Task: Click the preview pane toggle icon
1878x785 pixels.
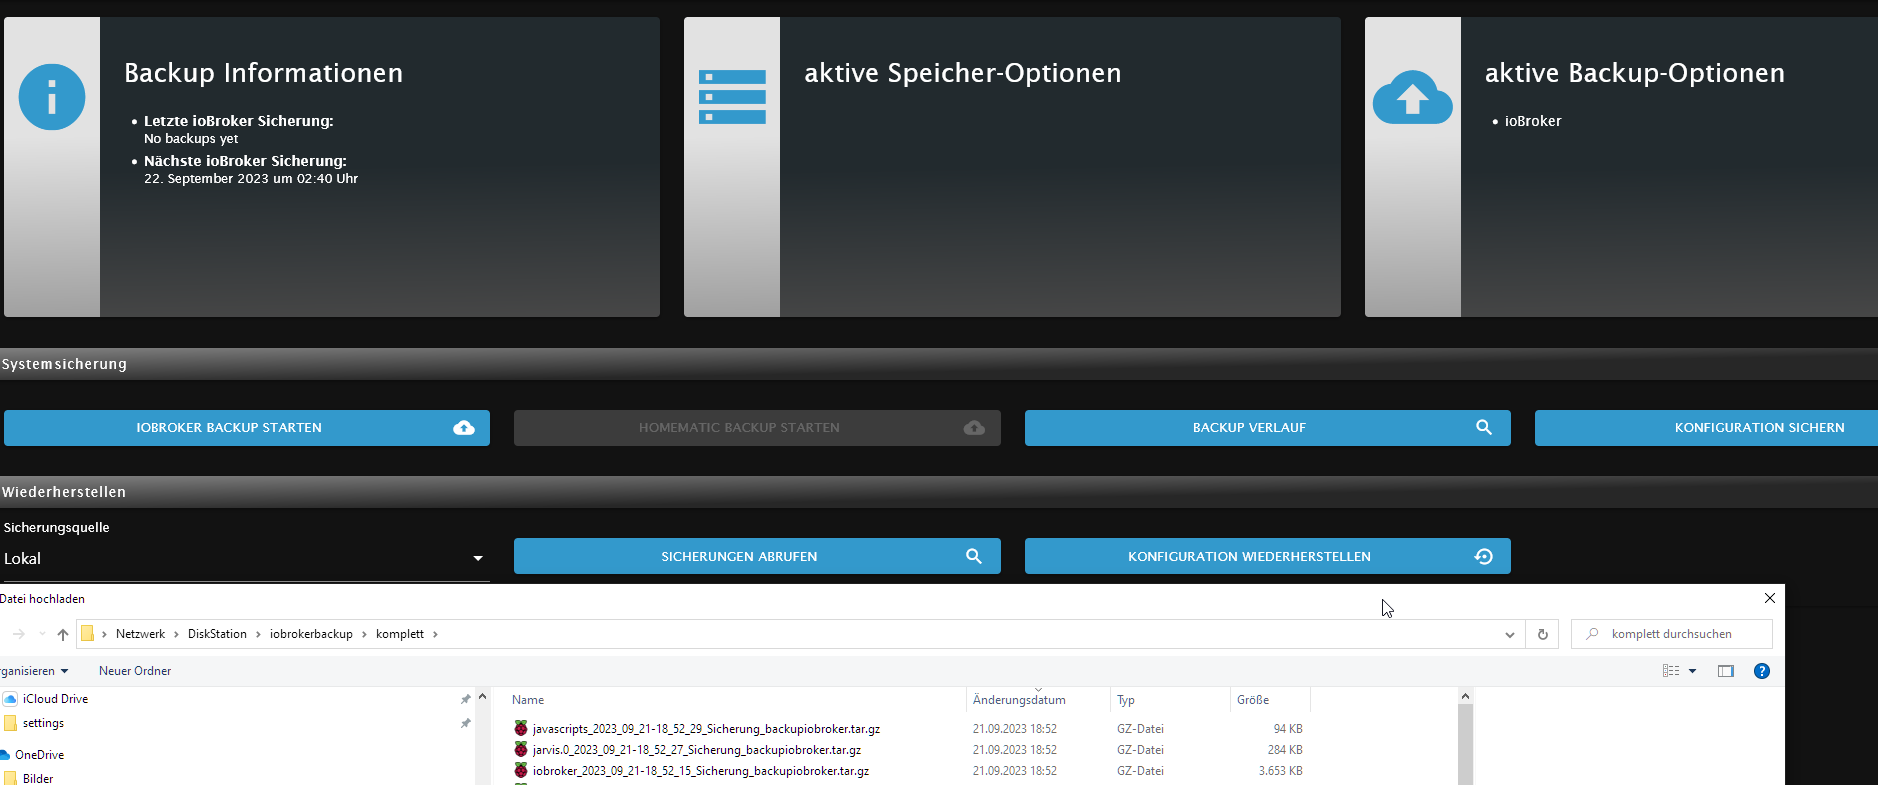Action: 1726,671
